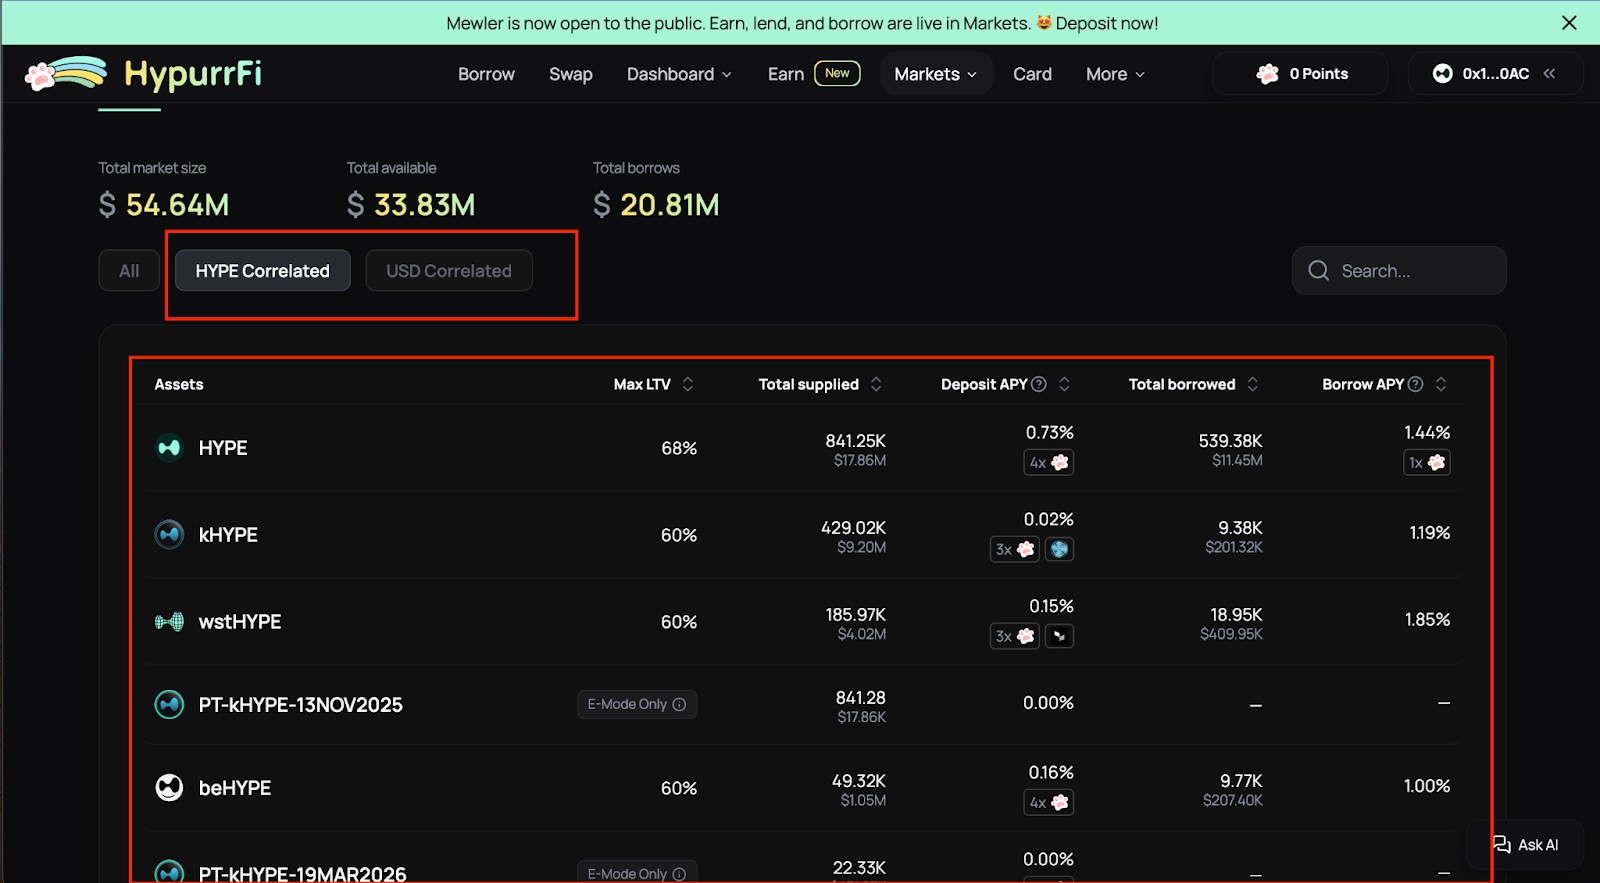The height and width of the screenshot is (883, 1600).
Task: Select the HYPE Correlated filter tab
Action: point(263,270)
